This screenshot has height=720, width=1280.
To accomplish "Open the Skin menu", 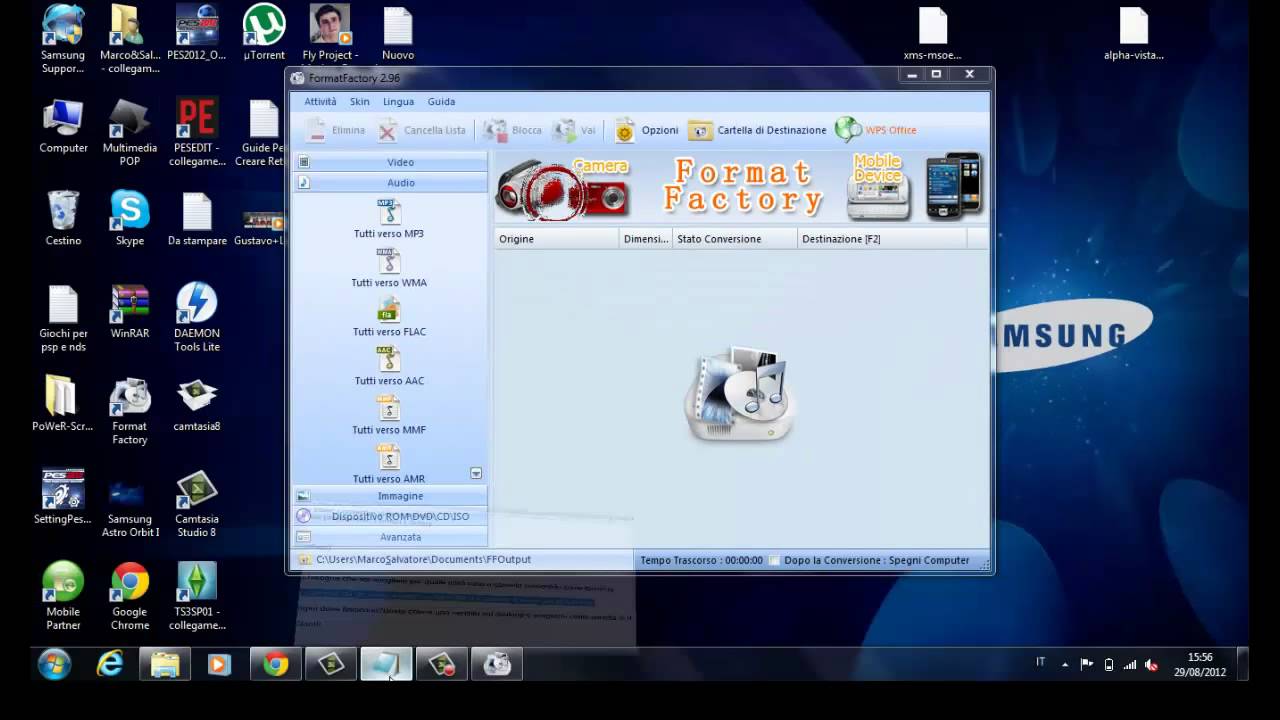I will pyautogui.click(x=360, y=101).
